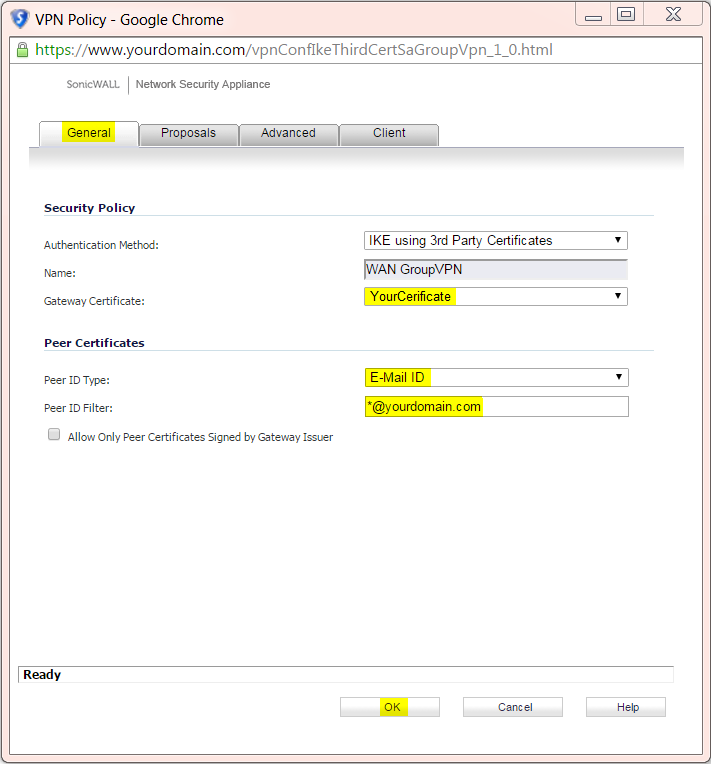
Task: Click the Network Security Appliance text
Action: (203, 84)
